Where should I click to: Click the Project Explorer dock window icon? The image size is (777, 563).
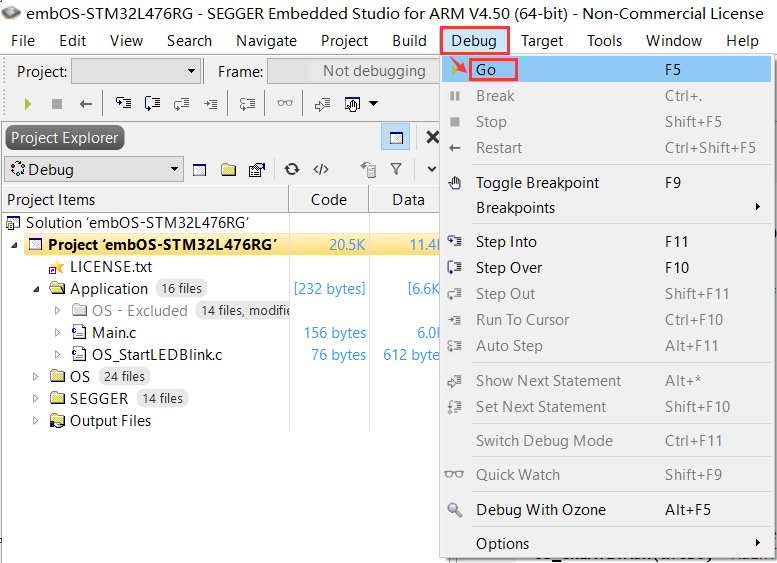395,137
